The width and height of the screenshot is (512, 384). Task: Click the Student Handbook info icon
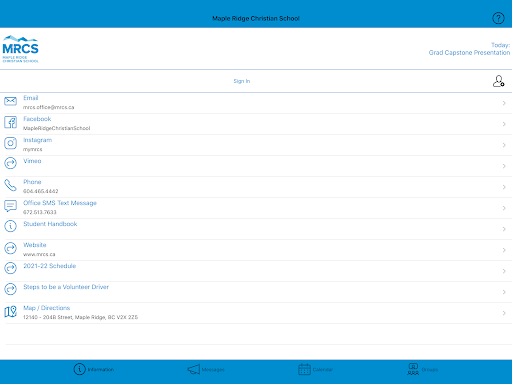pyautogui.click(x=10, y=226)
